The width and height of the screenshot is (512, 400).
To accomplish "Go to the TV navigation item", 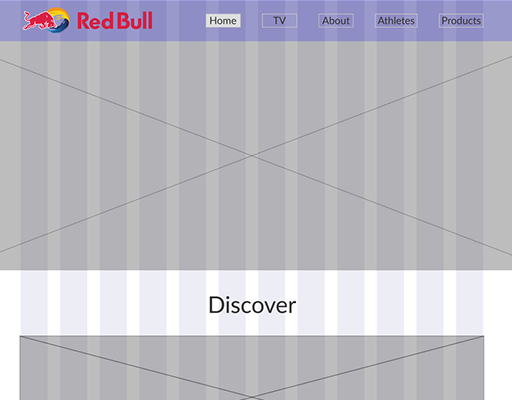I will pos(279,21).
